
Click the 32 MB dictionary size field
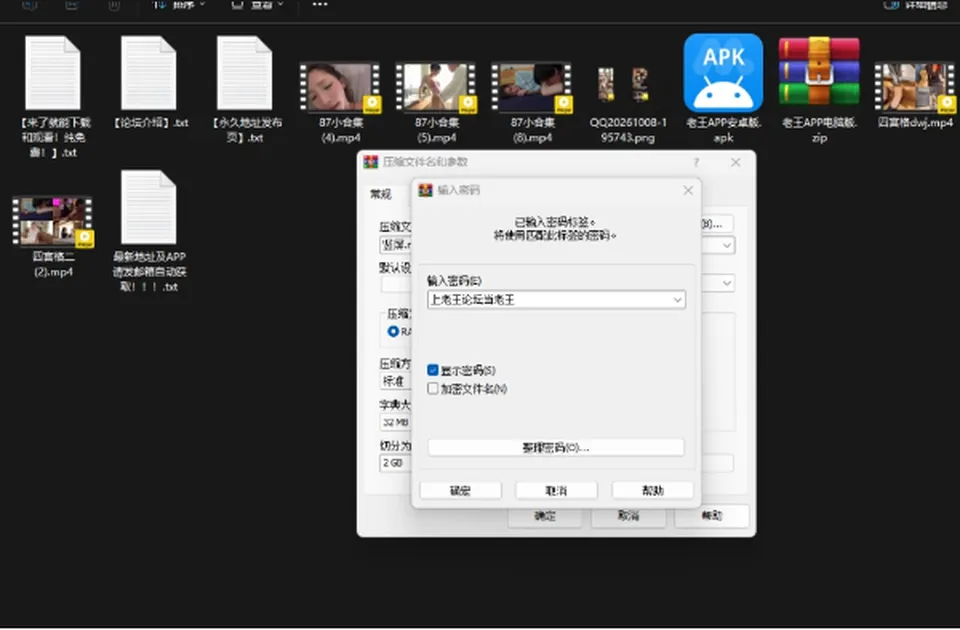coord(396,422)
